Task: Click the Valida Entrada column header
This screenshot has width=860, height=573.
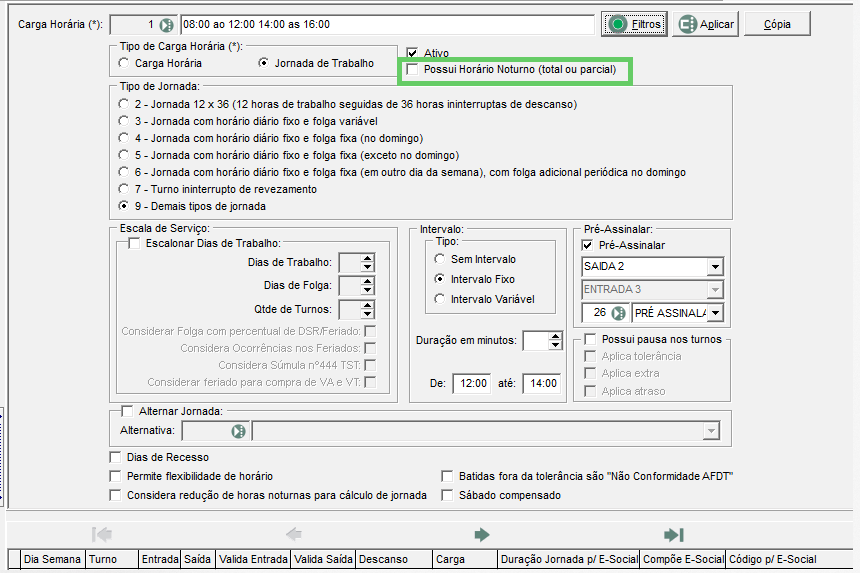Action: tap(253, 559)
